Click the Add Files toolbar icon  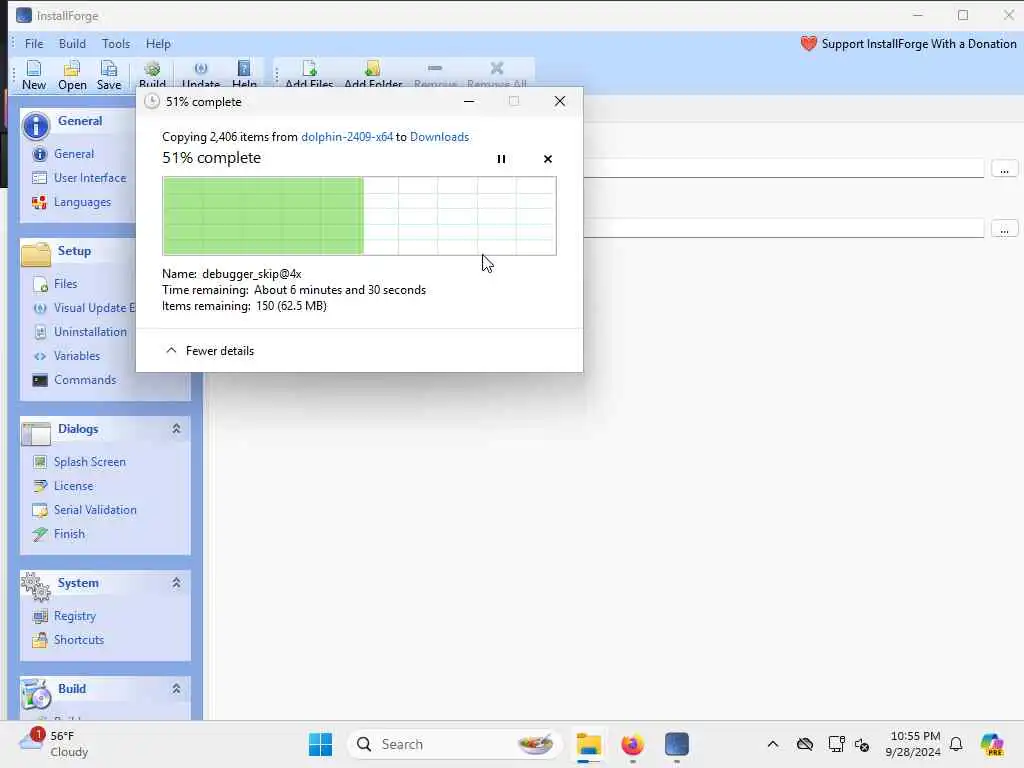click(309, 74)
